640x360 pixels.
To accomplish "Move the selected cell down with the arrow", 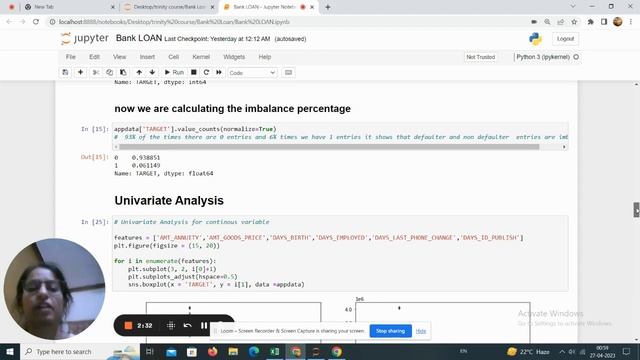I will pos(152,72).
